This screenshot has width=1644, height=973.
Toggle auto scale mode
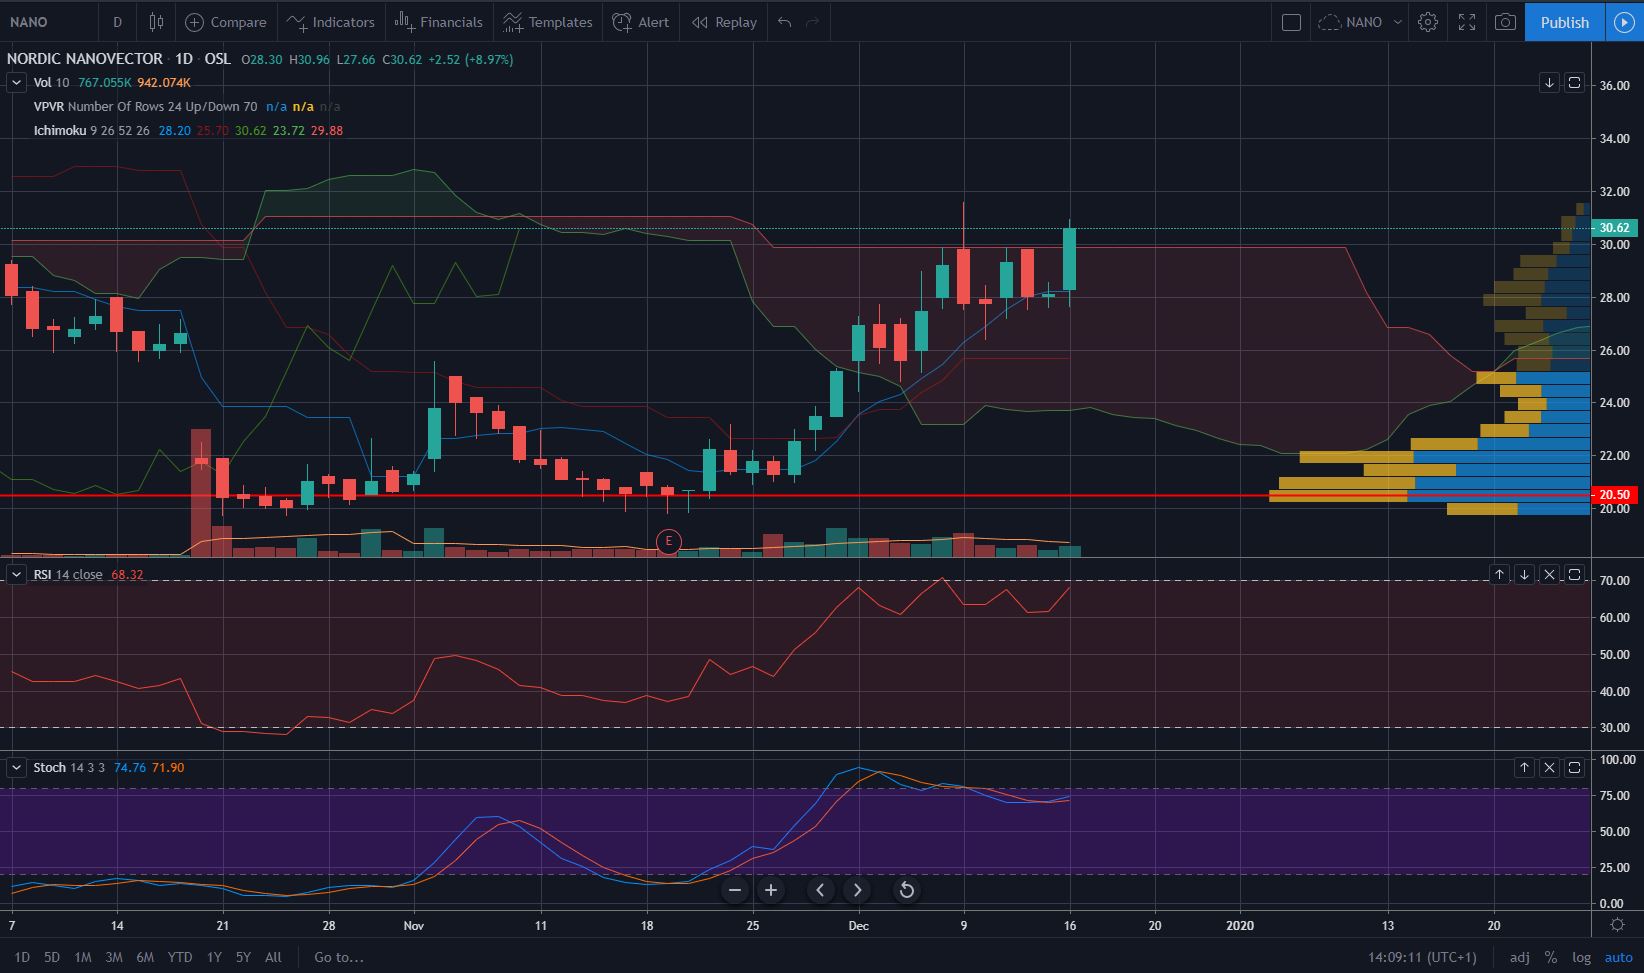1618,957
